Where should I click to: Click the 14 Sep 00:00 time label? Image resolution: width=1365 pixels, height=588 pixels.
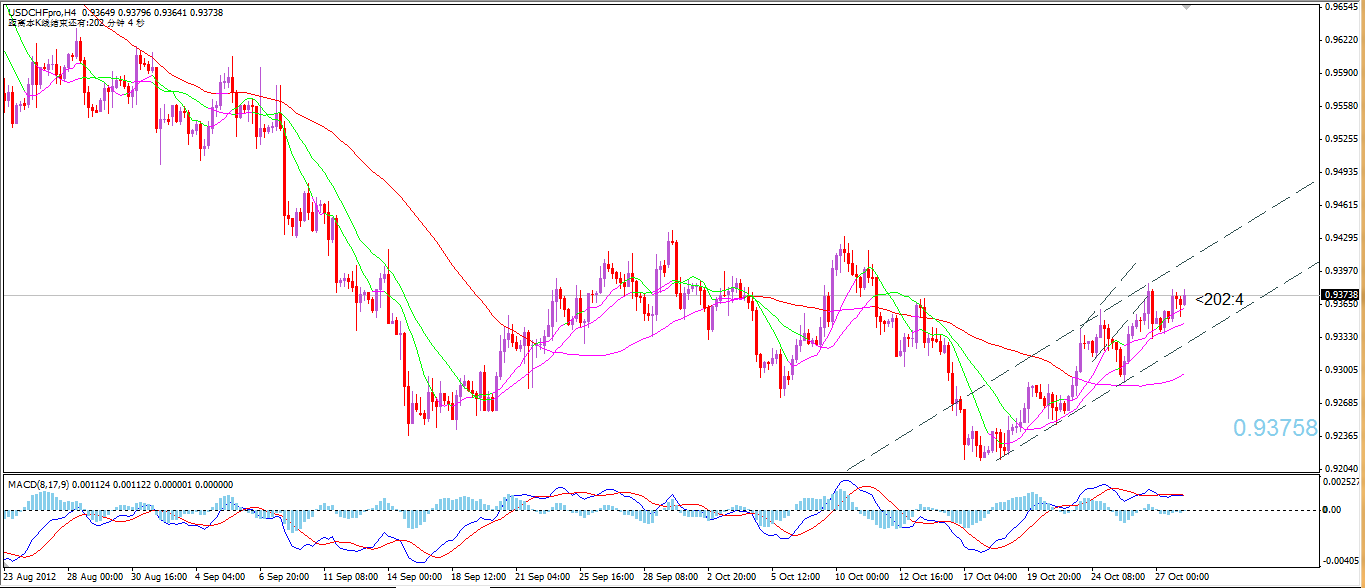414,578
